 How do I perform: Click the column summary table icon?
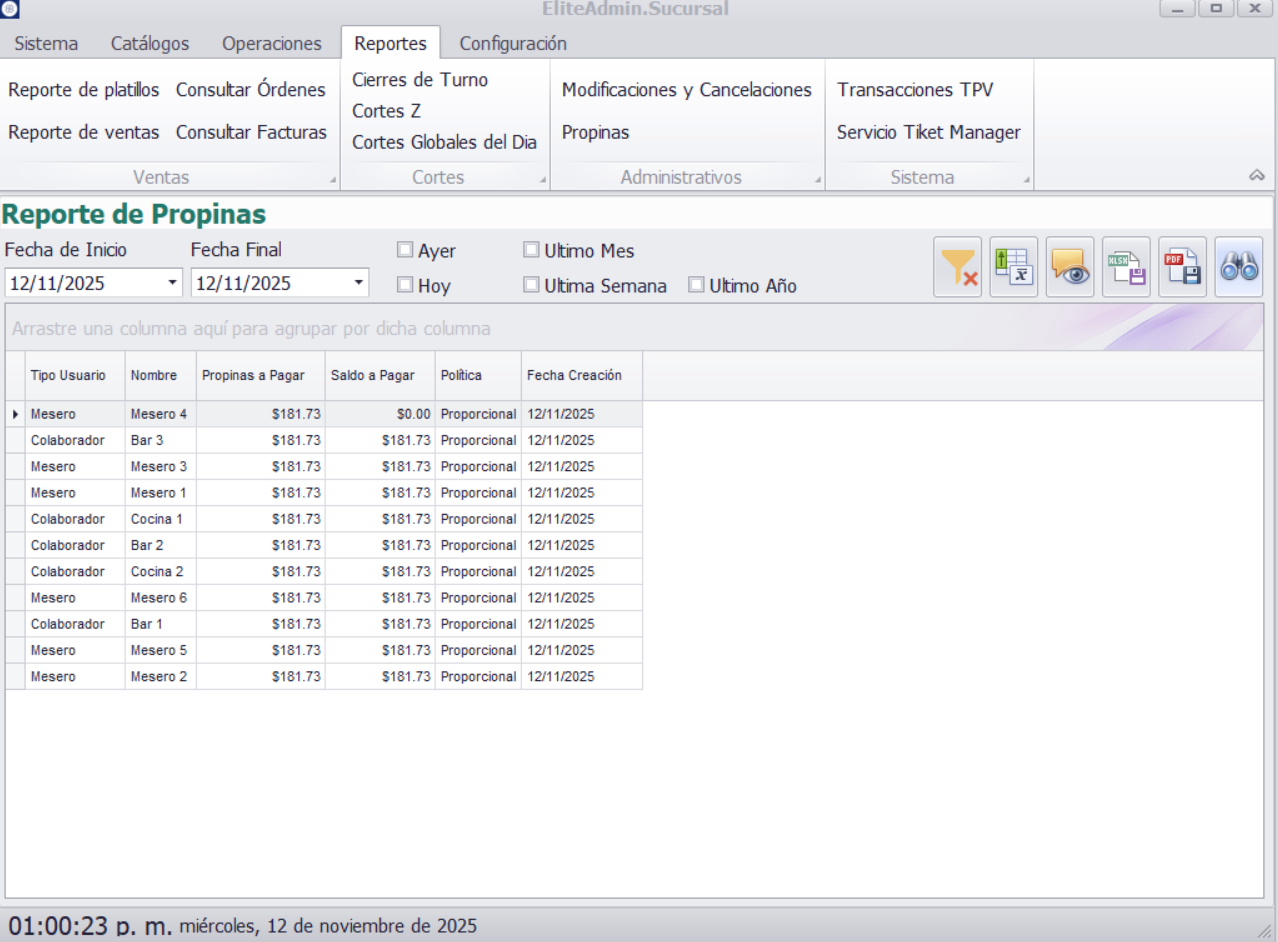click(x=1013, y=268)
